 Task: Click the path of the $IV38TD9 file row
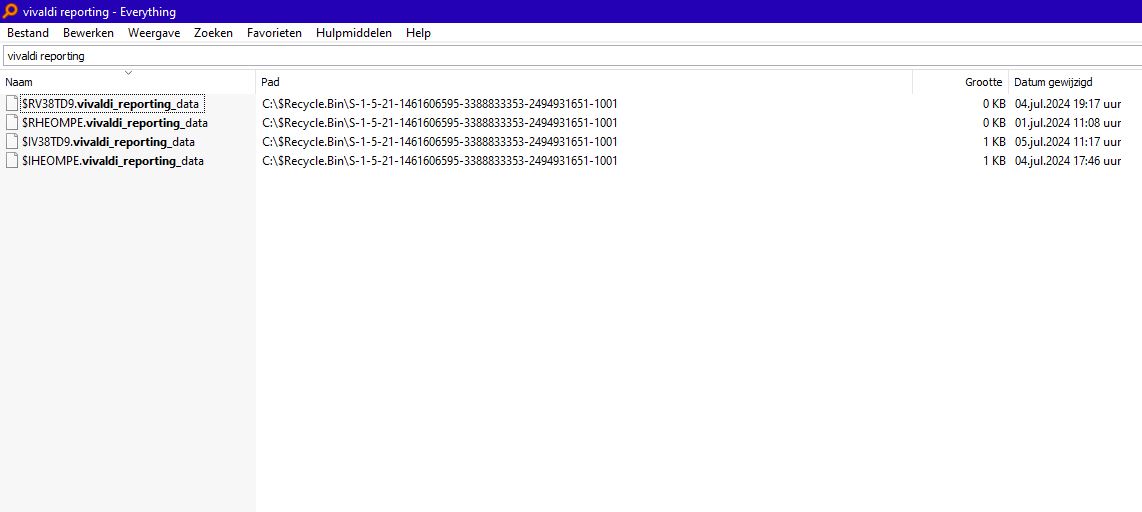pyautogui.click(x=440, y=141)
